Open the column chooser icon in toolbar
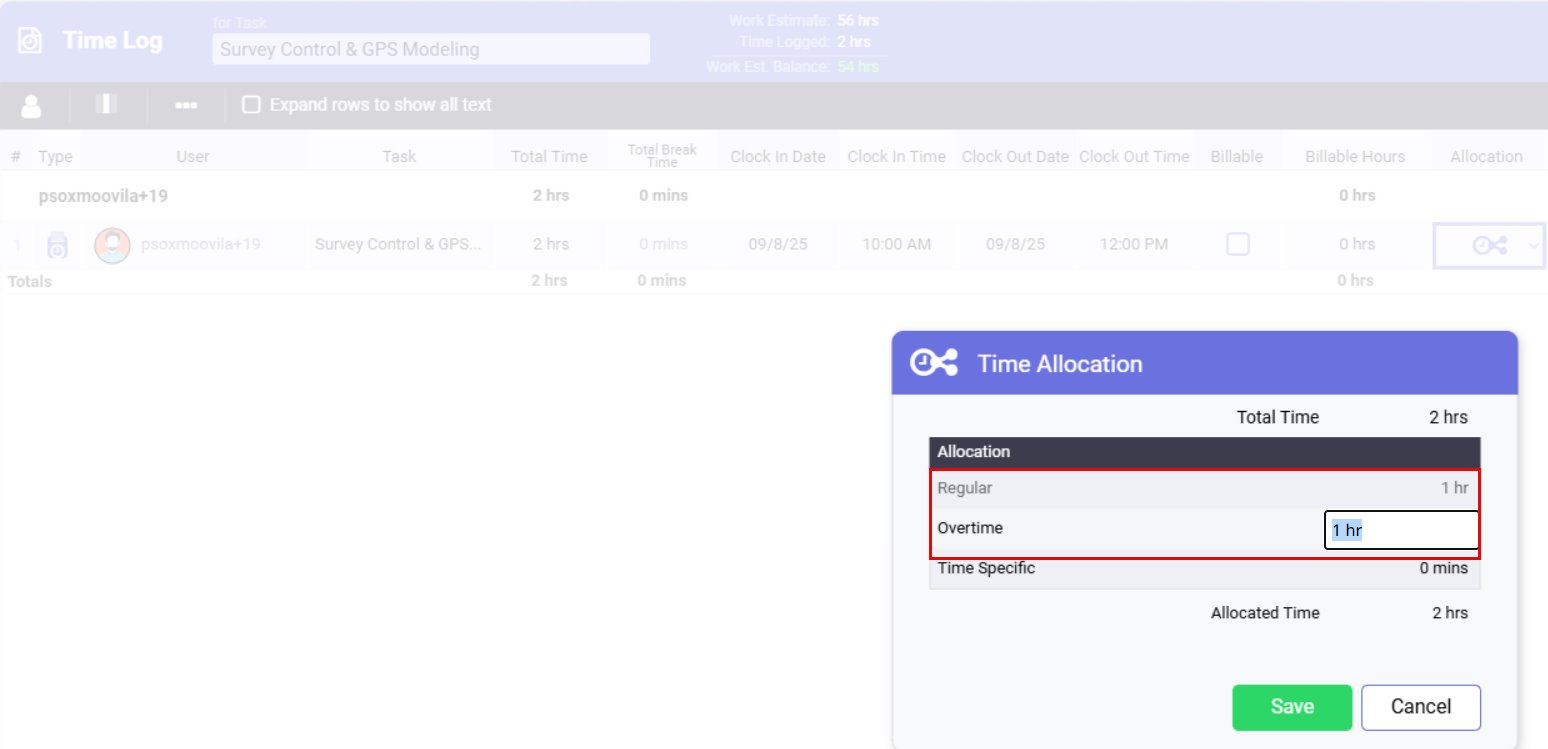 [109, 105]
